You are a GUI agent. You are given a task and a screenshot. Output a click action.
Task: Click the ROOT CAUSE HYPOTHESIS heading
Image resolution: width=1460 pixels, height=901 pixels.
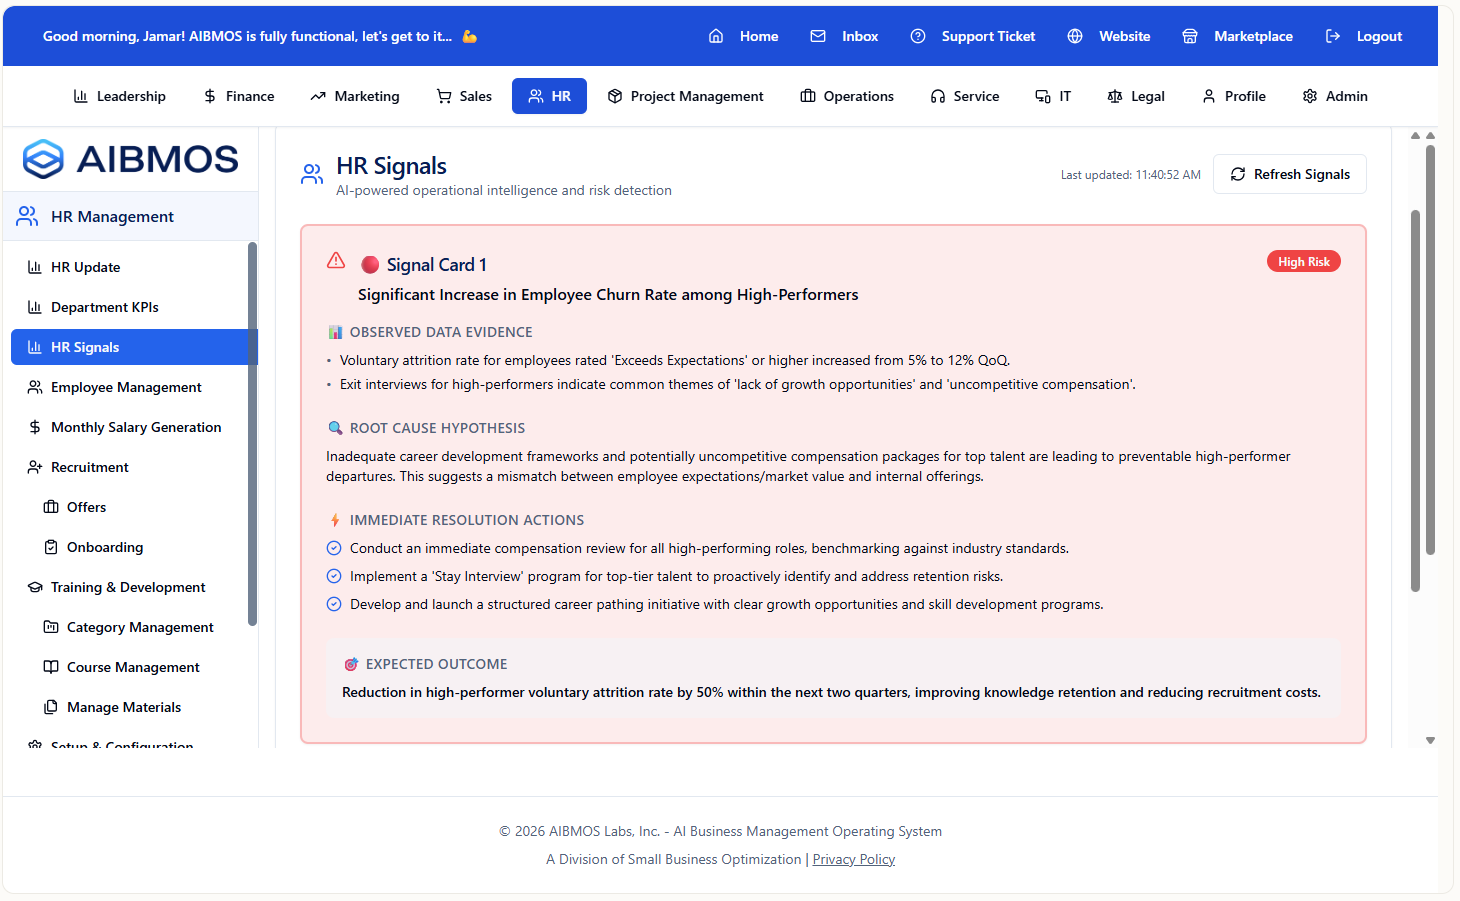point(437,428)
